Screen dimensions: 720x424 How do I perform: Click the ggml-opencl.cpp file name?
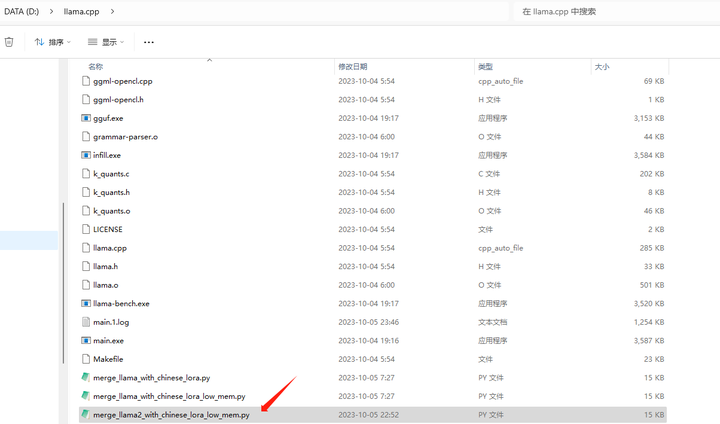pyautogui.click(x=123, y=81)
